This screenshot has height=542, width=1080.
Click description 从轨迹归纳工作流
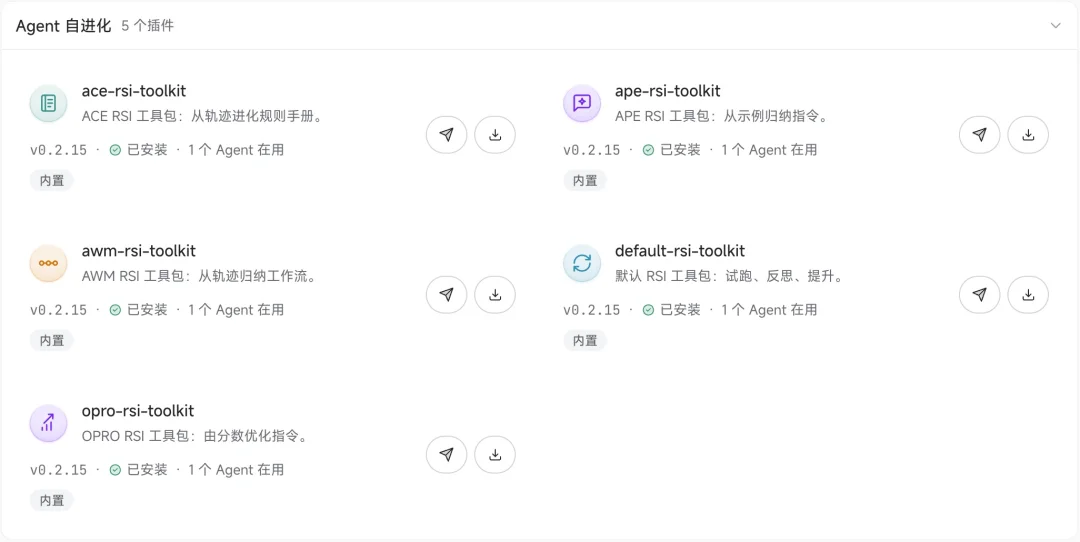257,276
